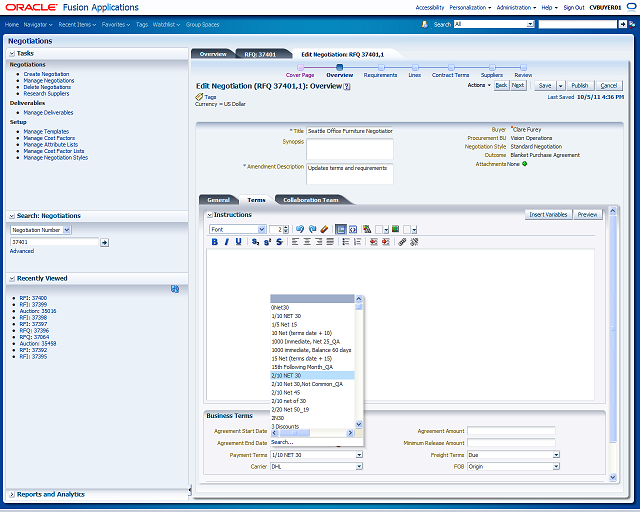Click the indent icon
Viewport: 640px width, 512px height.
(x=386, y=242)
